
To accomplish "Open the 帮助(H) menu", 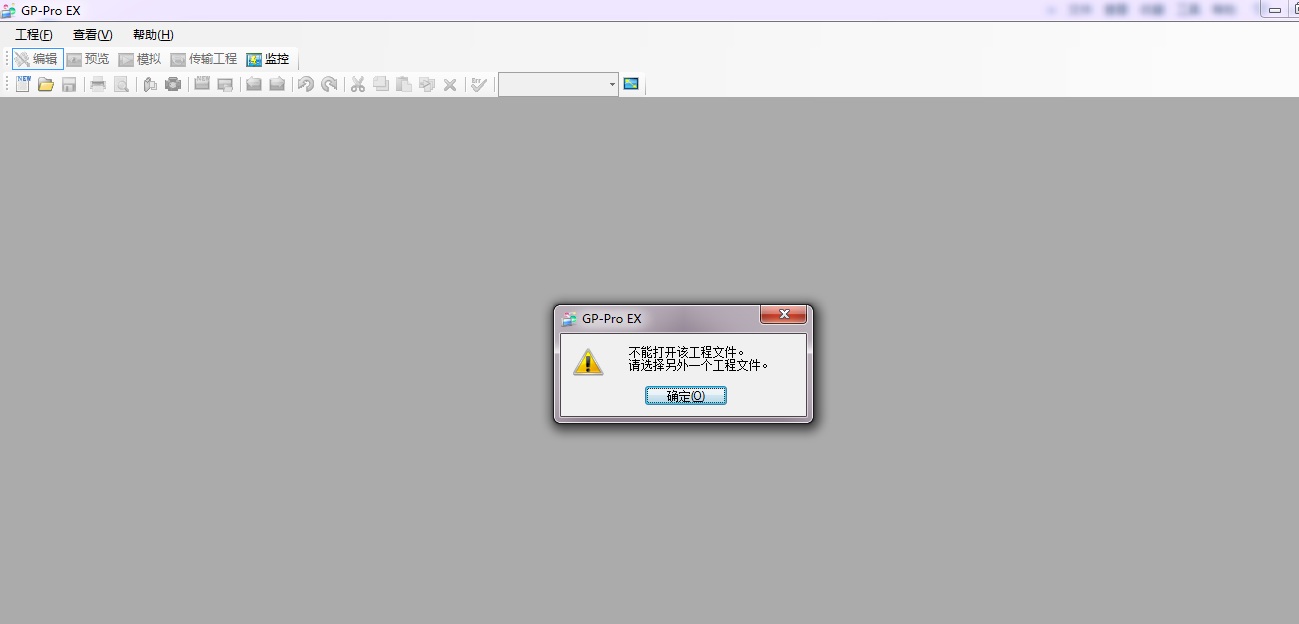I will click(x=153, y=35).
